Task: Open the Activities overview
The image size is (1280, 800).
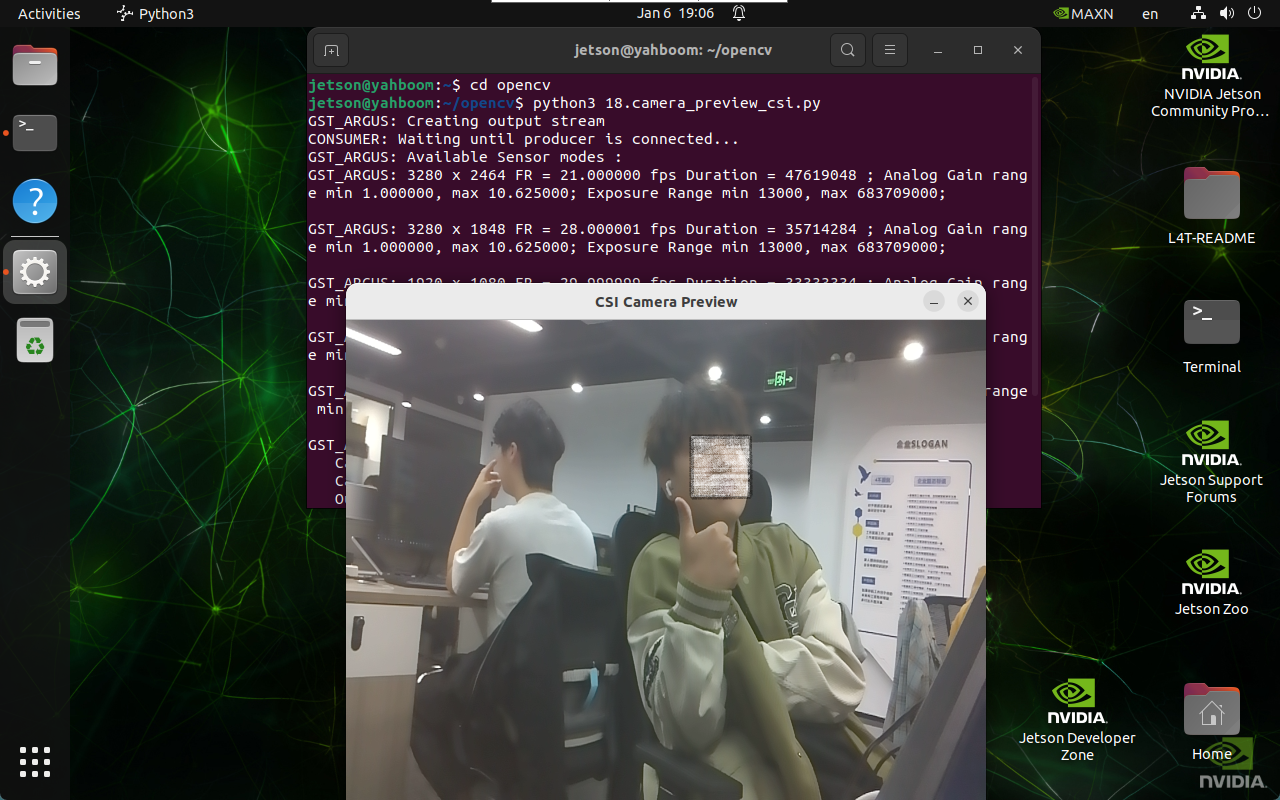Action: (x=49, y=14)
